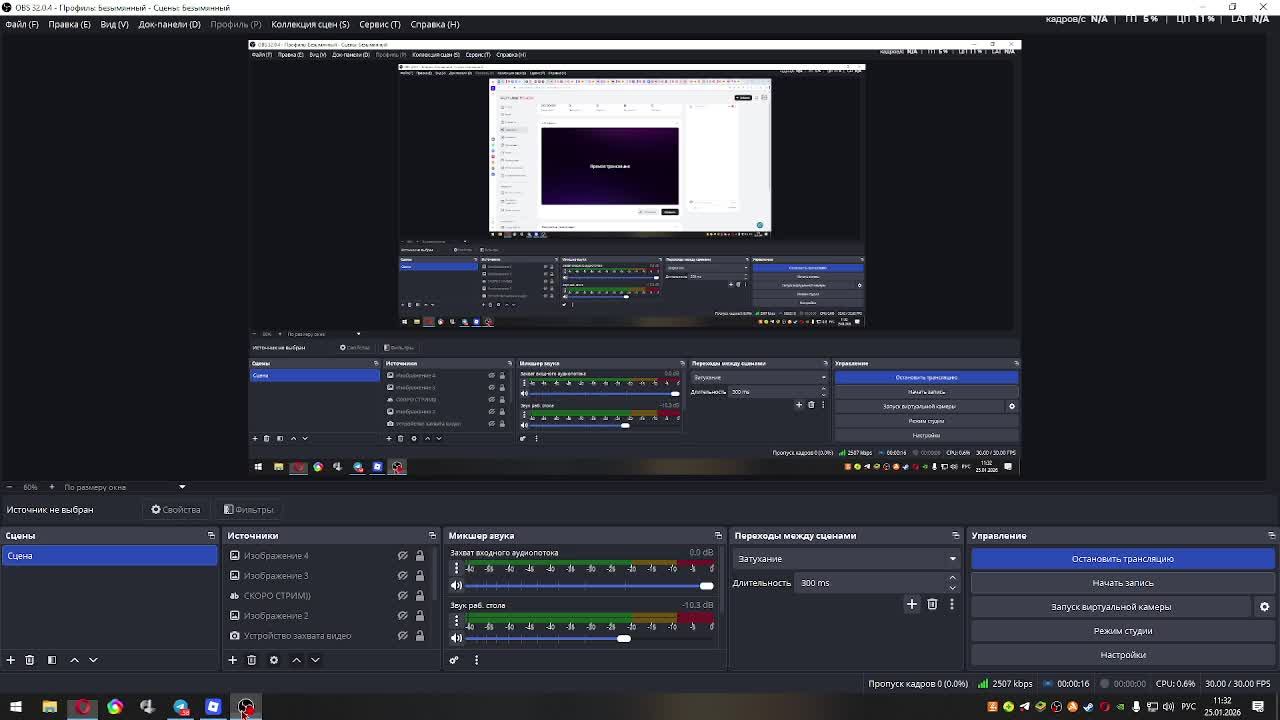Screen dimensions: 1280x720
Task: Zoom in the preview with plus icon
Action: 50,487
